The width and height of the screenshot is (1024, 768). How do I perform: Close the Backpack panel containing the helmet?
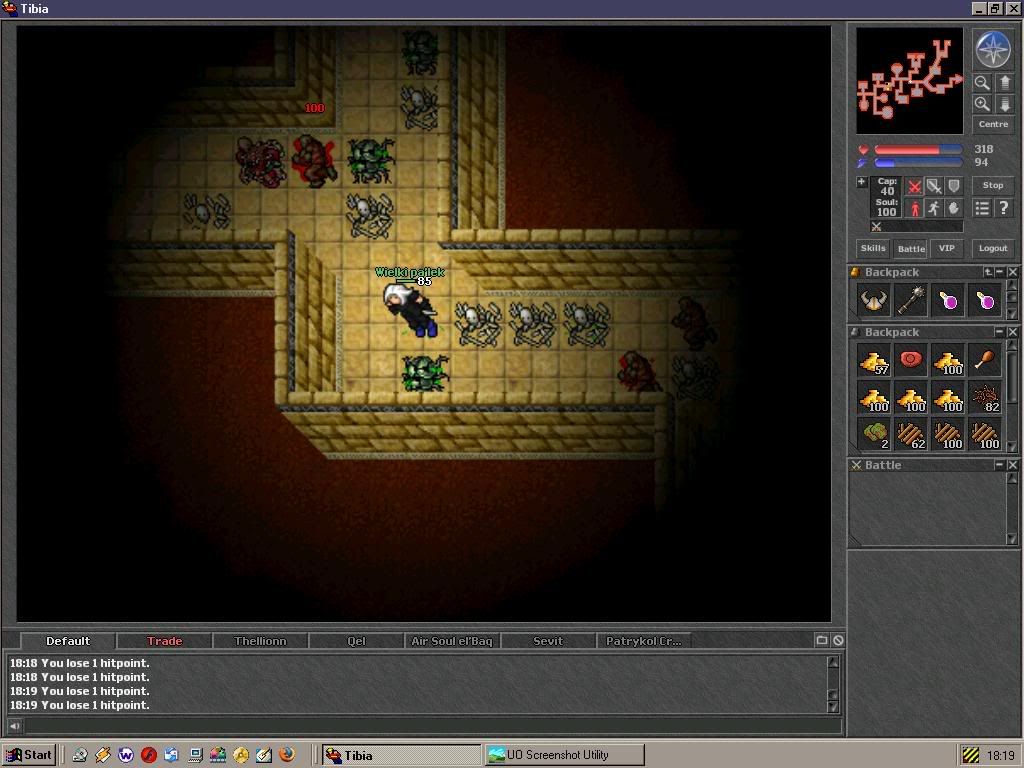point(1012,272)
